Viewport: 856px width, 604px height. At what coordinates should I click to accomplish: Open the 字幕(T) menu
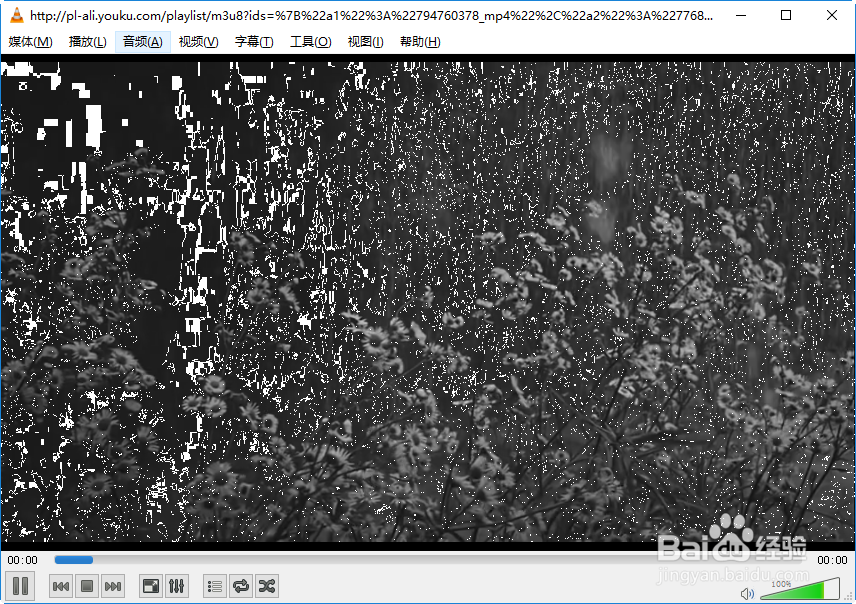click(x=254, y=42)
